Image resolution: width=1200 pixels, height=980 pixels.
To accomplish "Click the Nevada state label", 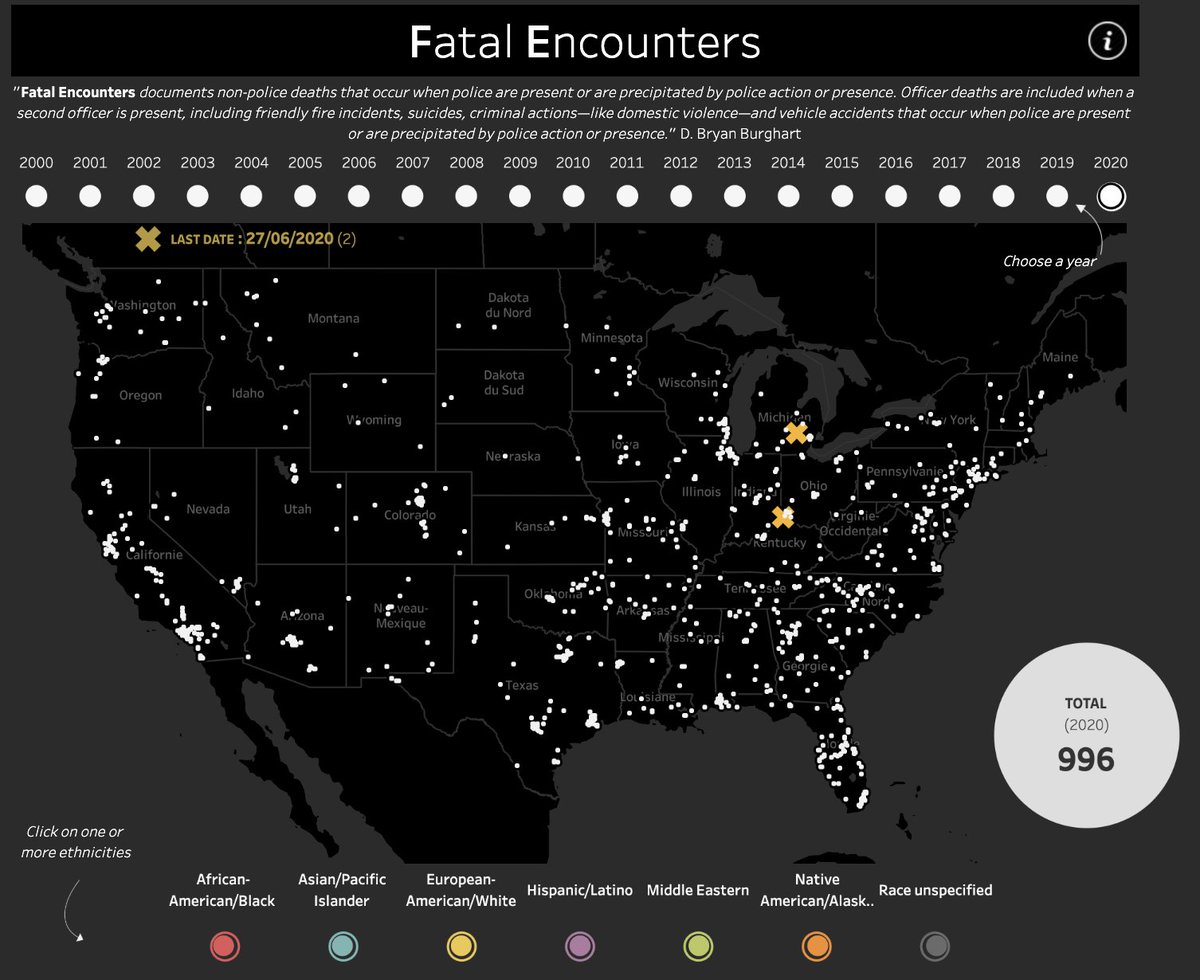I will pos(208,509).
